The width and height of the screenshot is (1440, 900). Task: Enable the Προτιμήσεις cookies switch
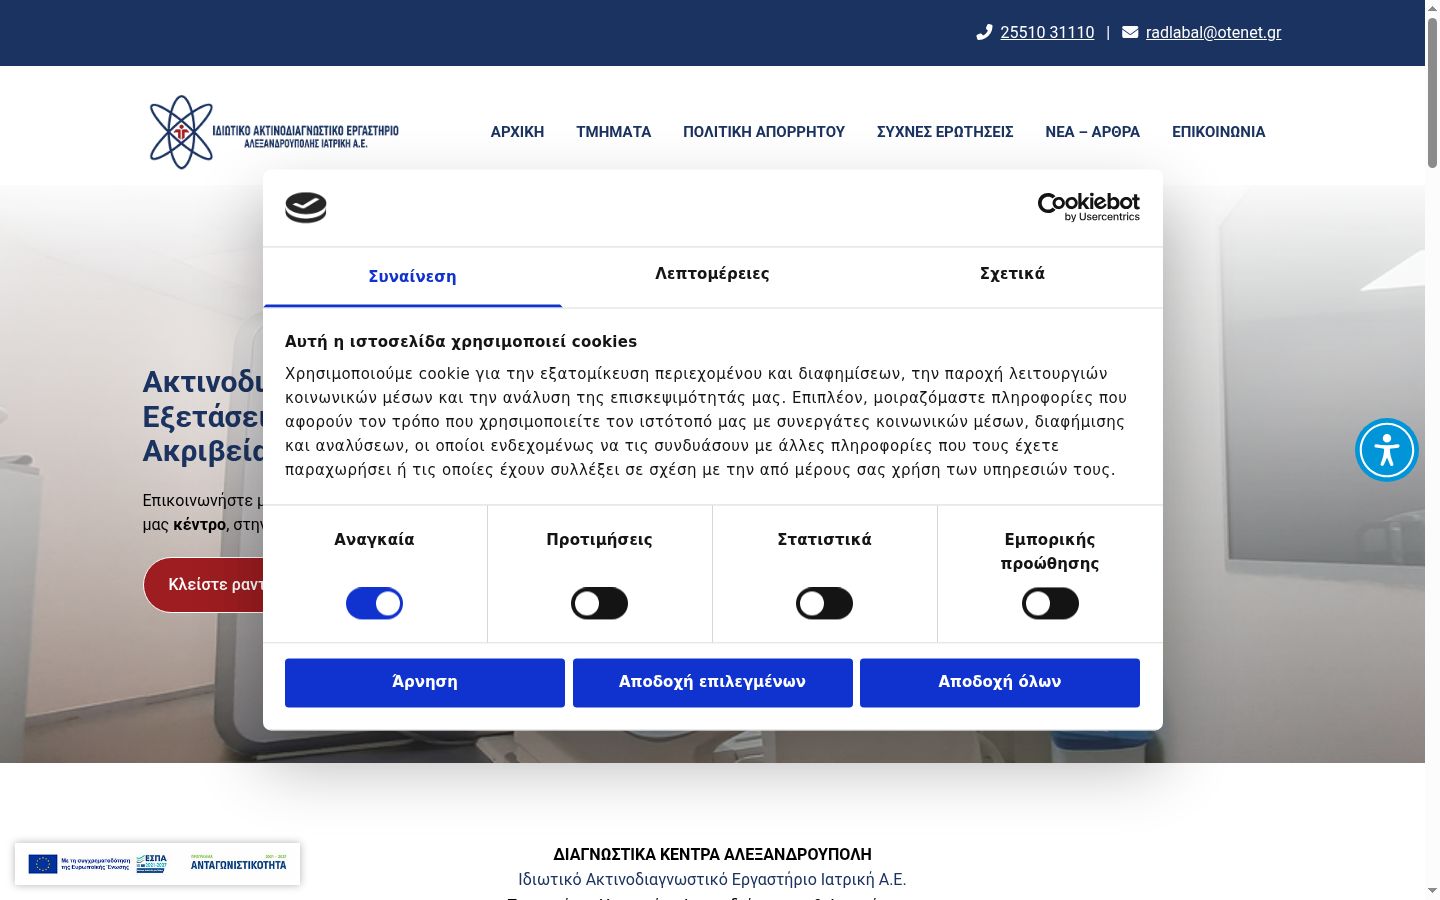coord(599,603)
